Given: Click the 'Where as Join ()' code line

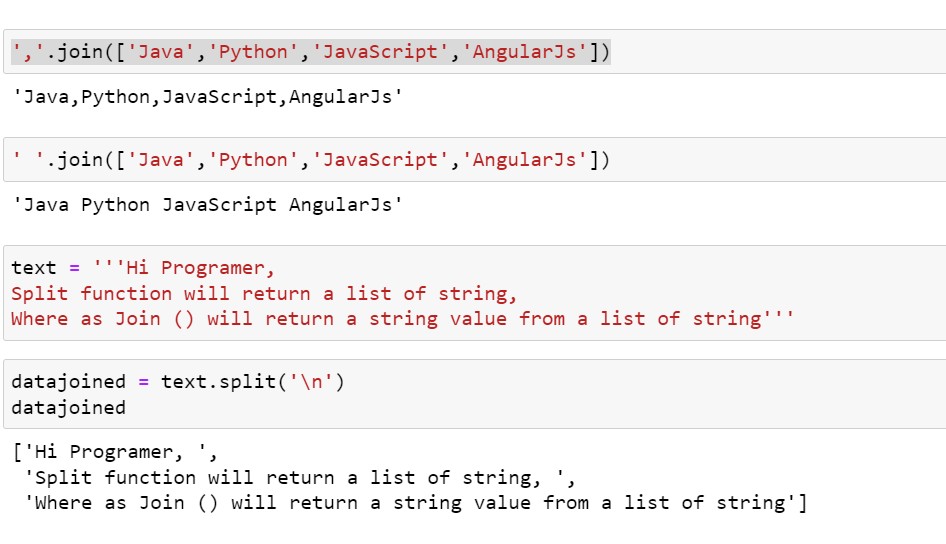Looking at the screenshot, I should tap(403, 319).
